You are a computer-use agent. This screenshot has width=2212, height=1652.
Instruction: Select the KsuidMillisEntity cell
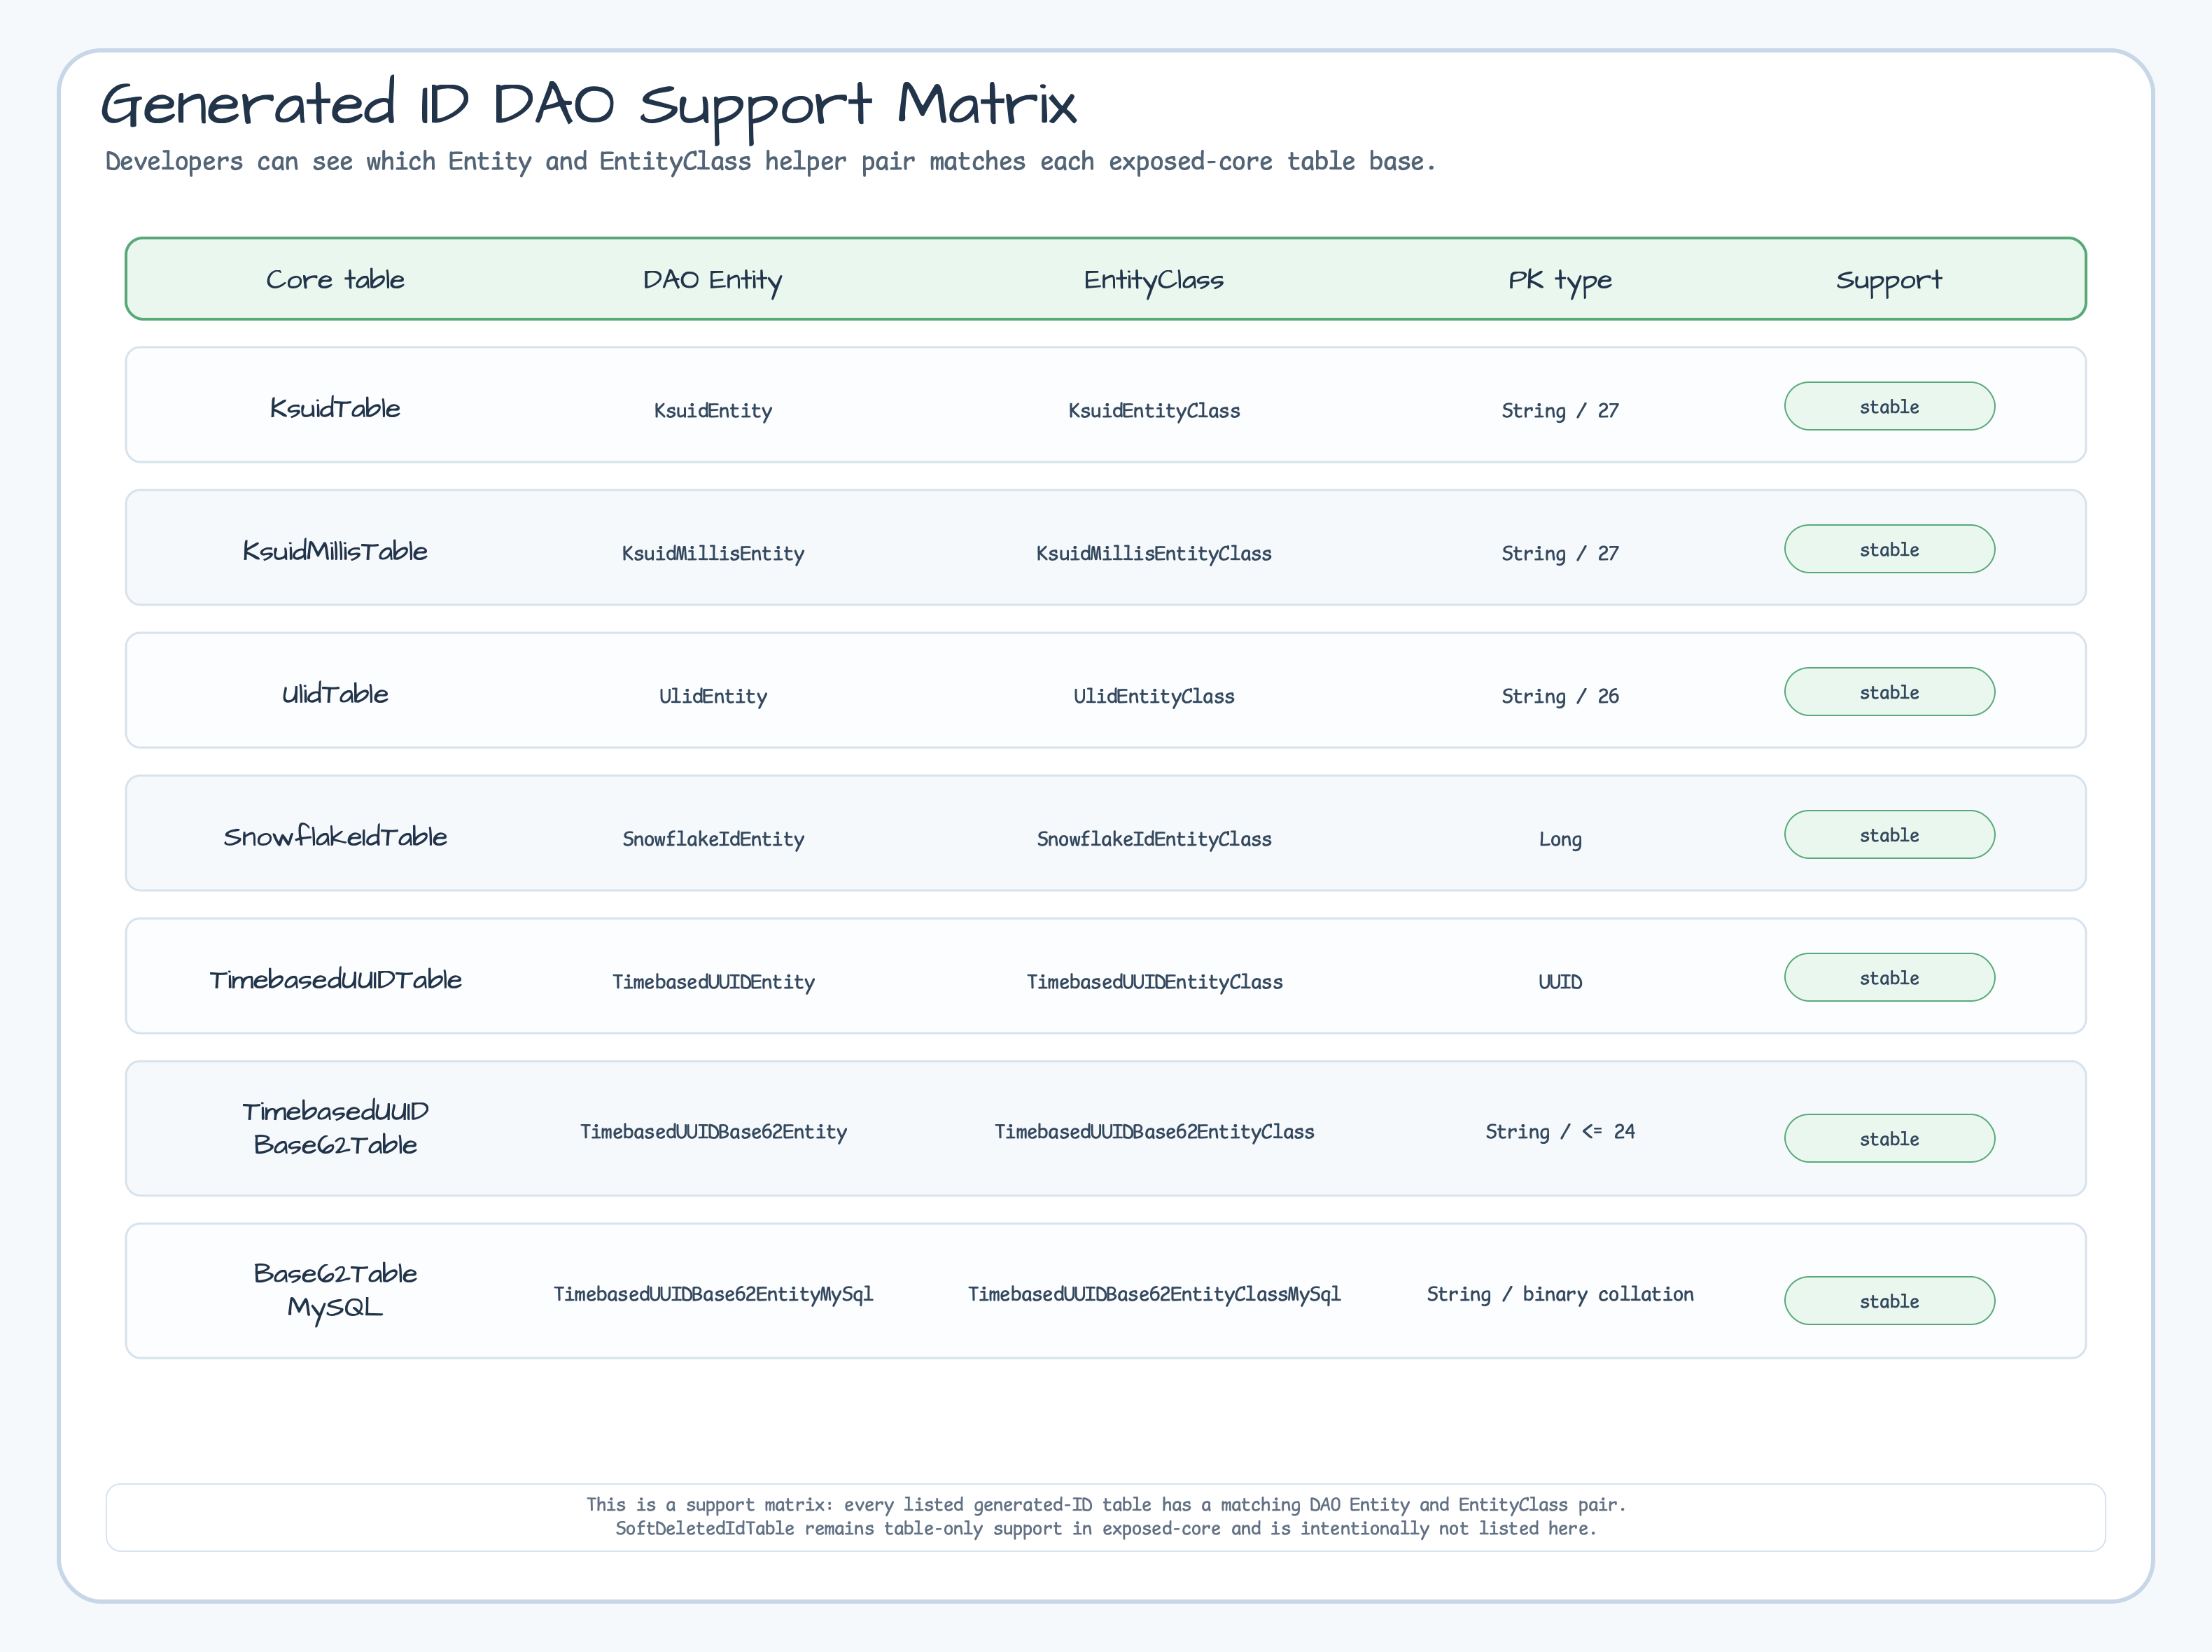(712, 553)
